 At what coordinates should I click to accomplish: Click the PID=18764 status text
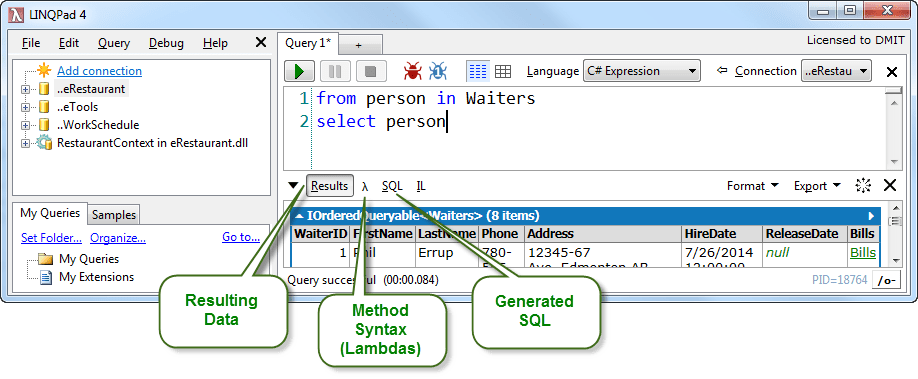pyautogui.click(x=839, y=281)
